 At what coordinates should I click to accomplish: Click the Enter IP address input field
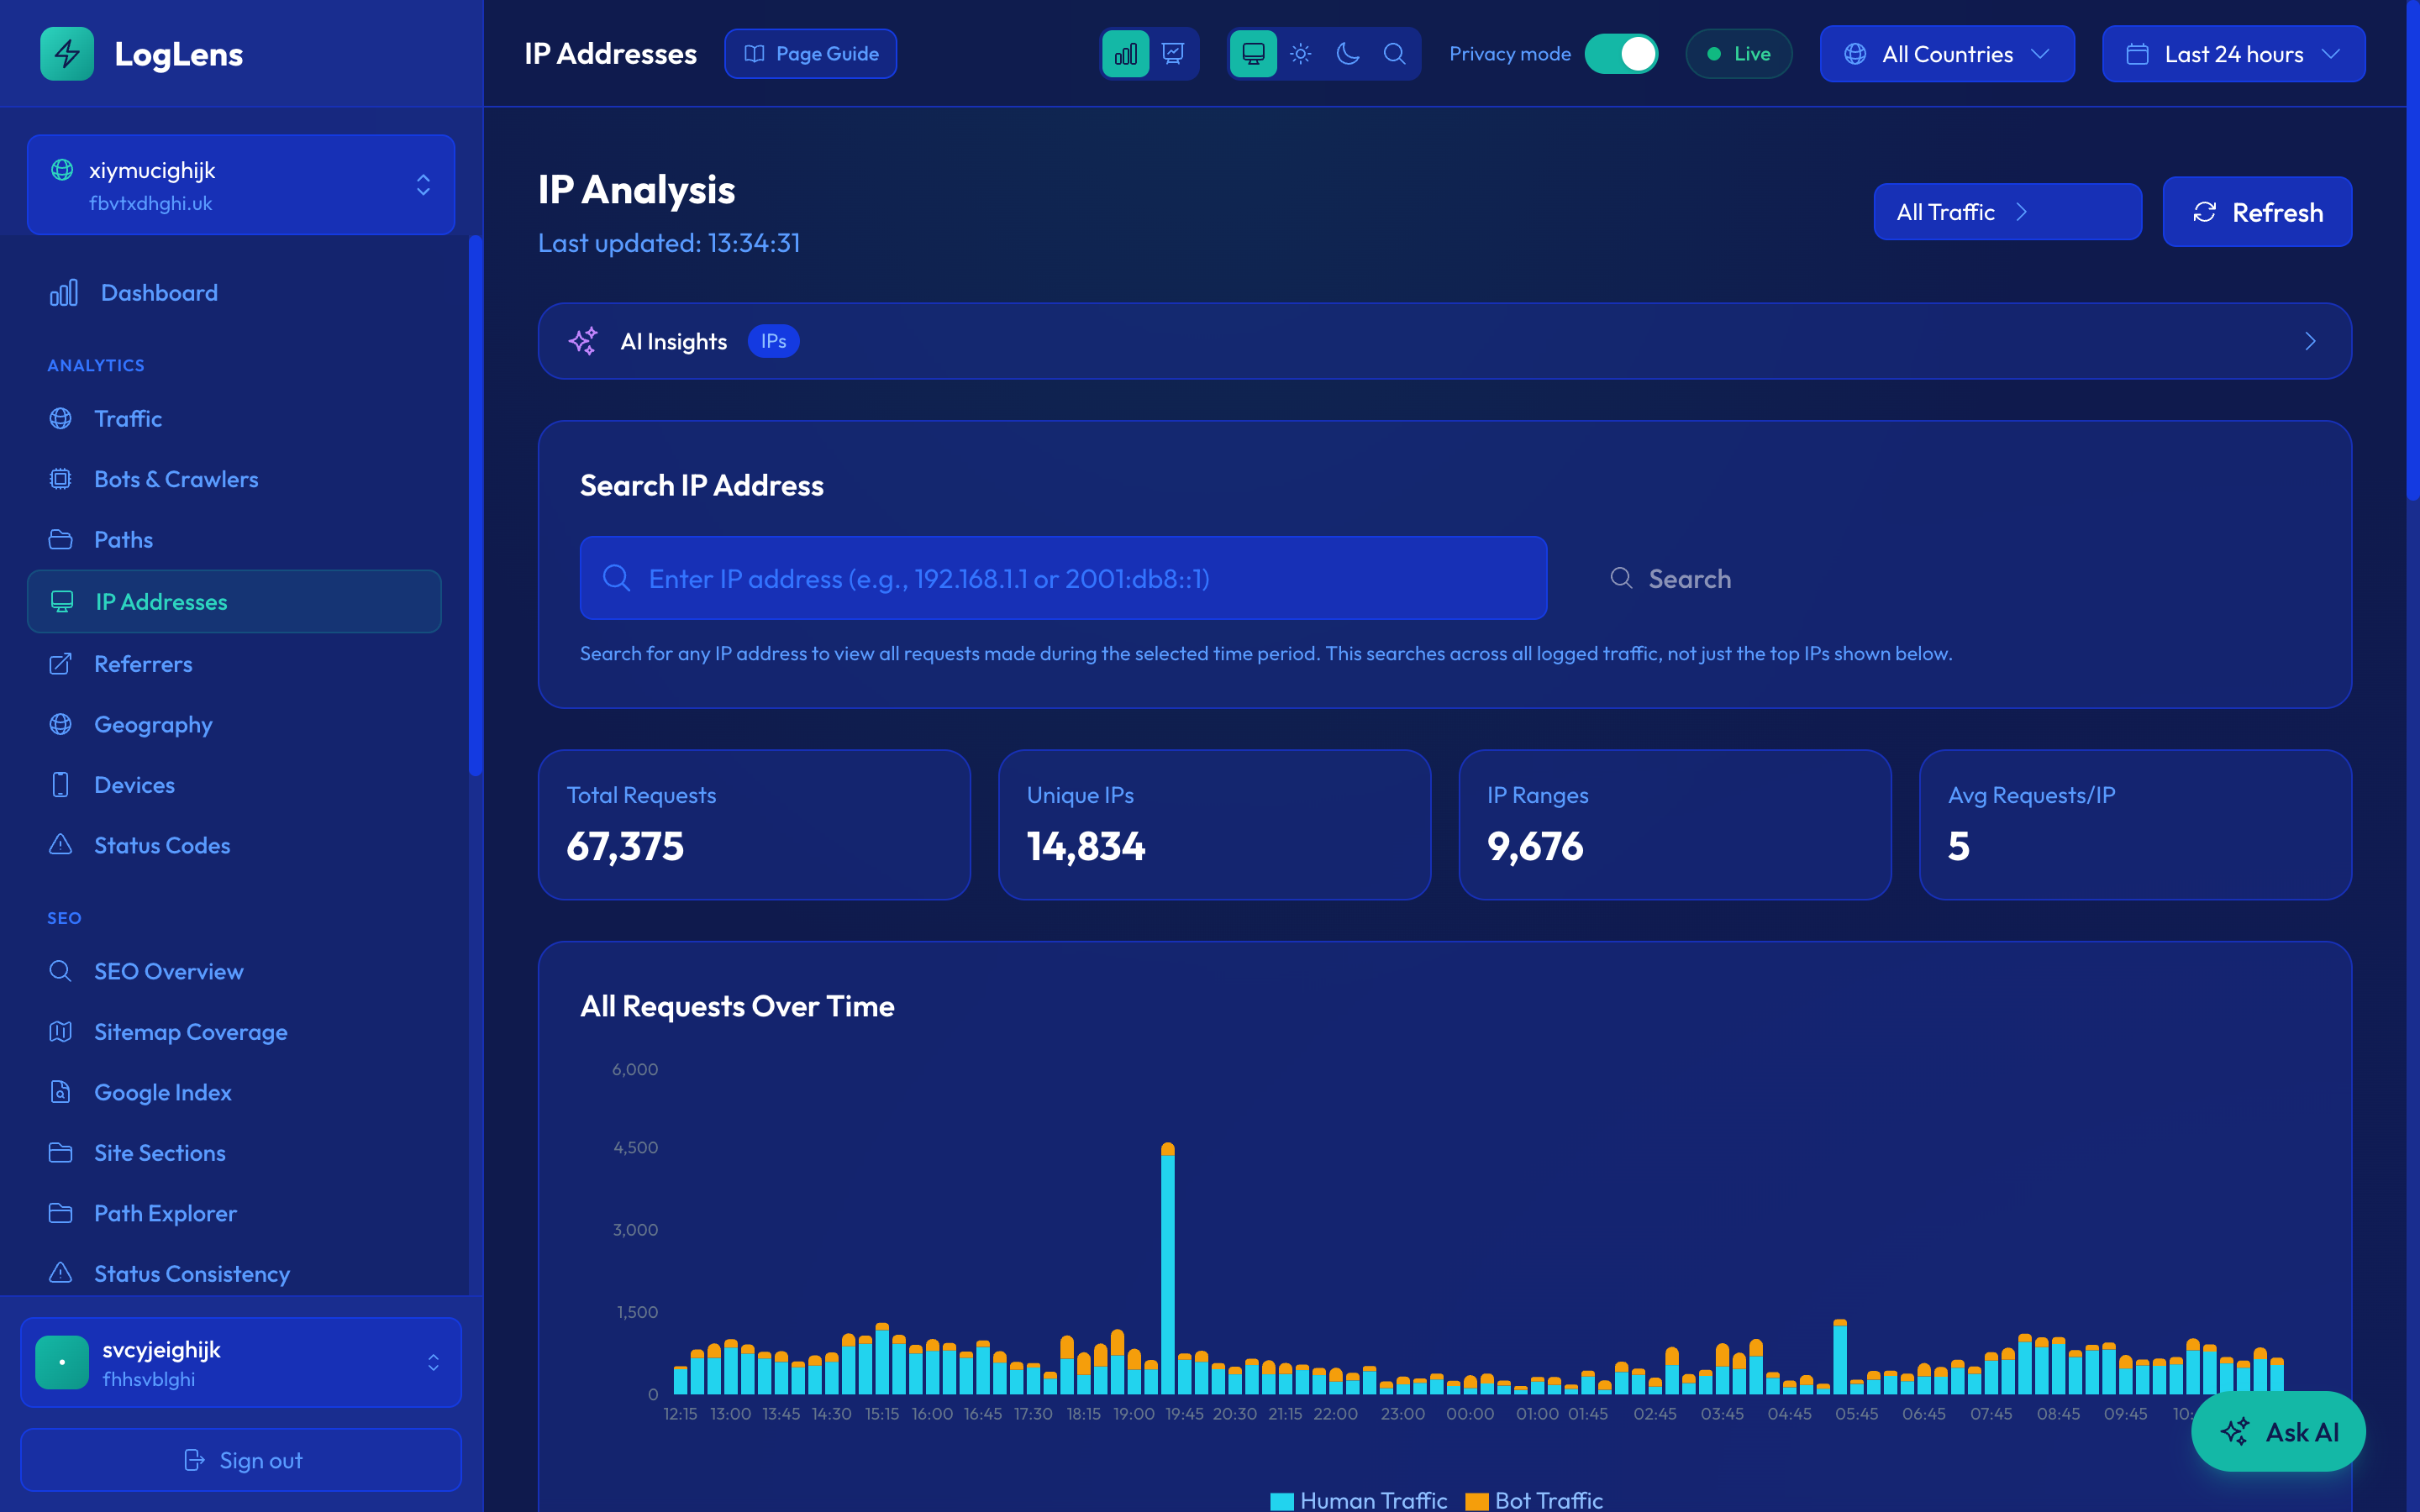coord(1063,578)
